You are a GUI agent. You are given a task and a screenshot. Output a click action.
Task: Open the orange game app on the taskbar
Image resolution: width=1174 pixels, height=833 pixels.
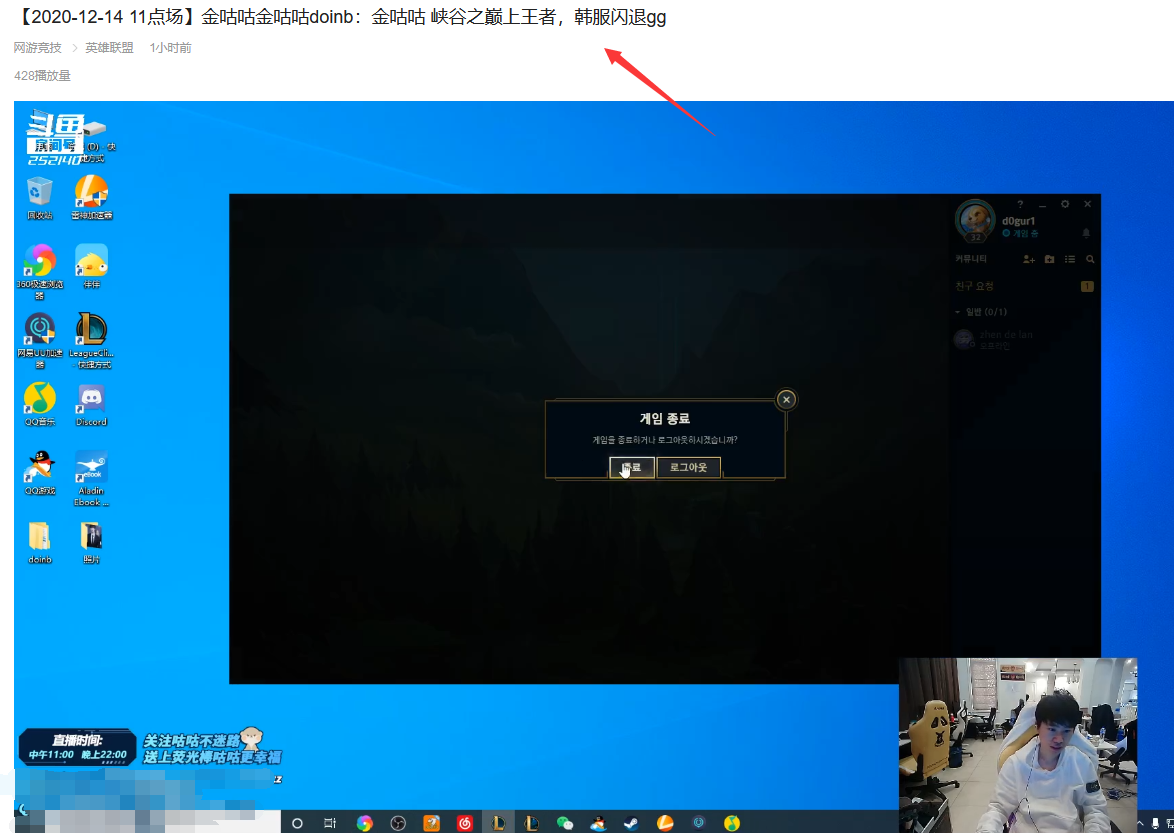(x=432, y=823)
